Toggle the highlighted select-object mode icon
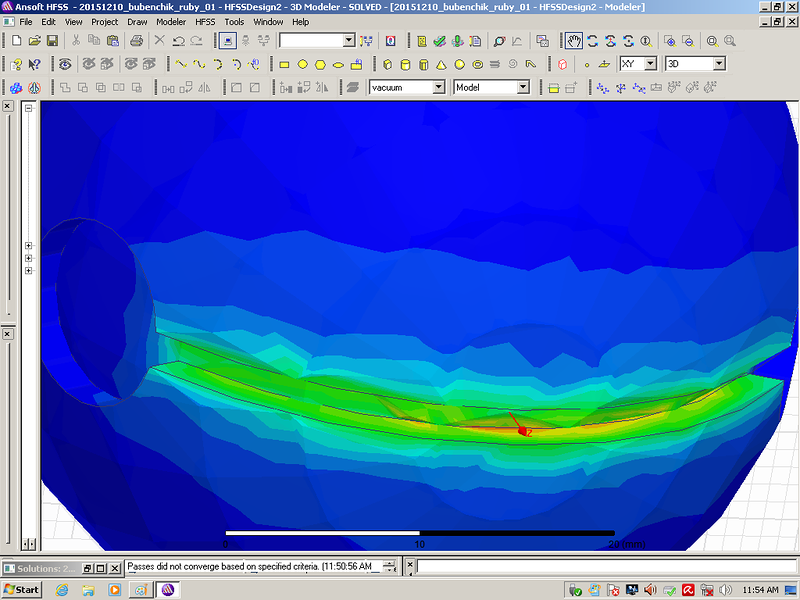The width and height of the screenshot is (800, 600). [x=227, y=41]
